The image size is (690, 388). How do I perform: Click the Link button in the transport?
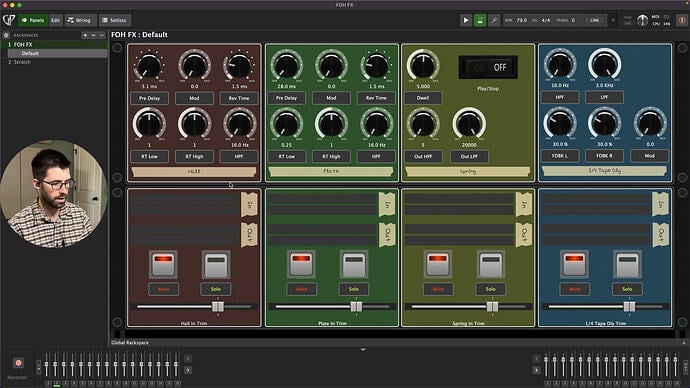(x=595, y=20)
